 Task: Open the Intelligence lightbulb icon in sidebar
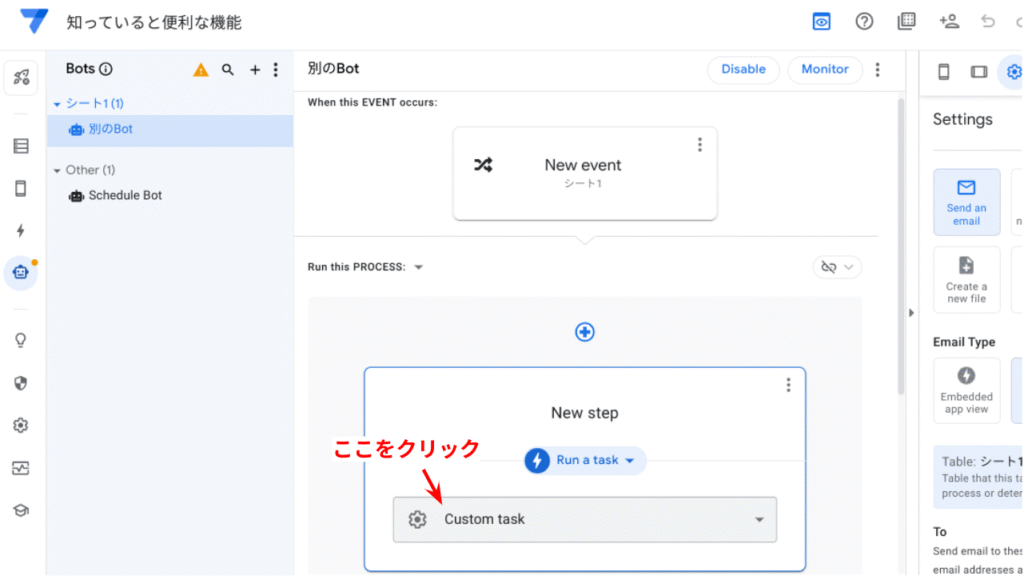click(21, 340)
